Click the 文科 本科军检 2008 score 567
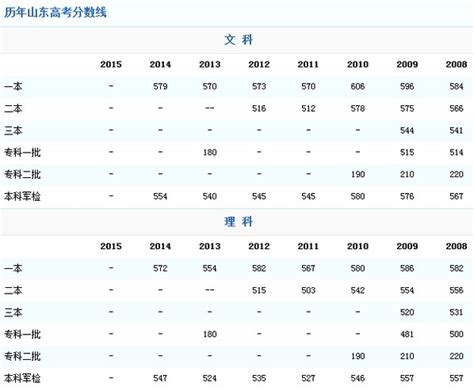This screenshot has width=474, height=390. click(456, 196)
